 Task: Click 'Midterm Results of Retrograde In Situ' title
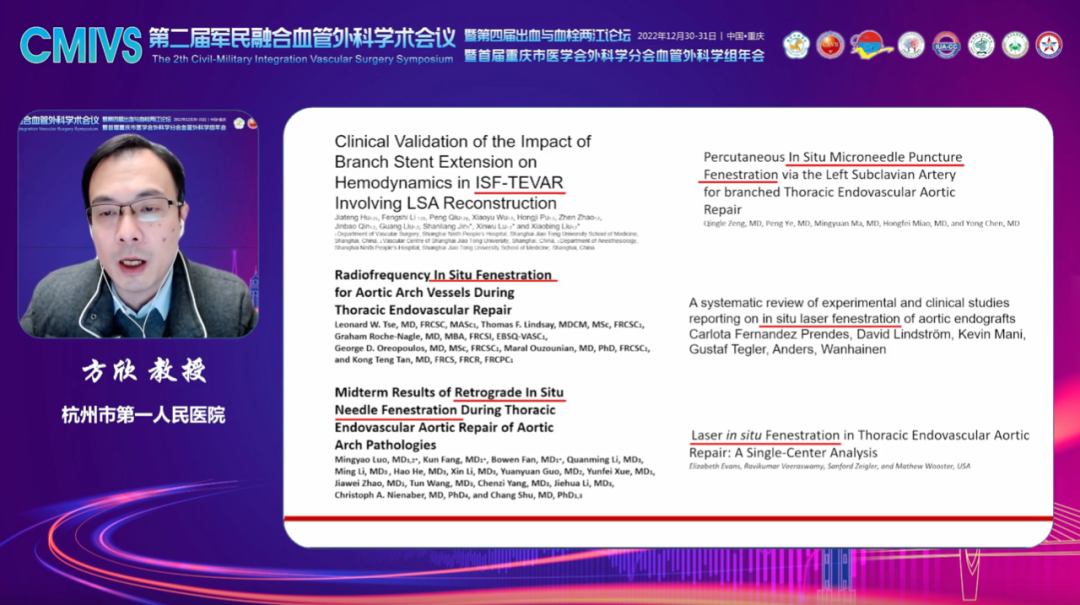point(449,392)
